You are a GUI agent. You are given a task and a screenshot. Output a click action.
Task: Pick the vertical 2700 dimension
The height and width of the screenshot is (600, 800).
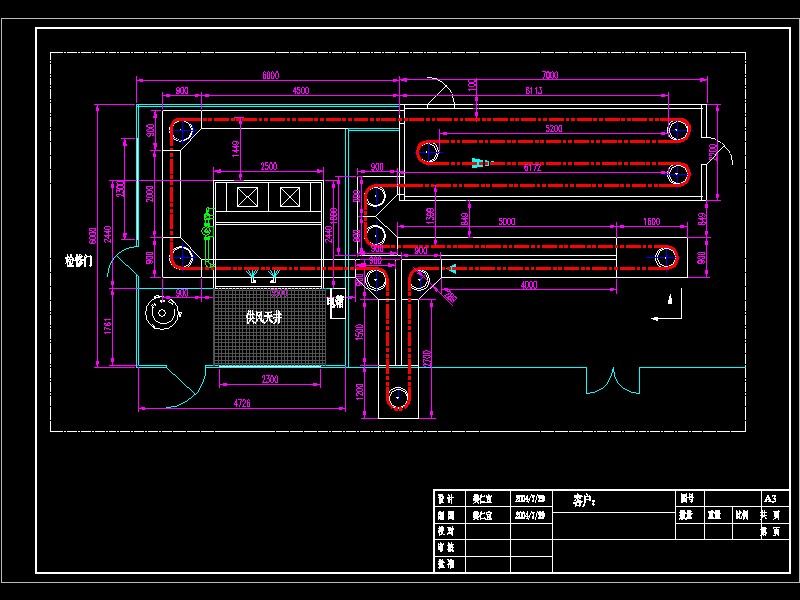pos(427,358)
